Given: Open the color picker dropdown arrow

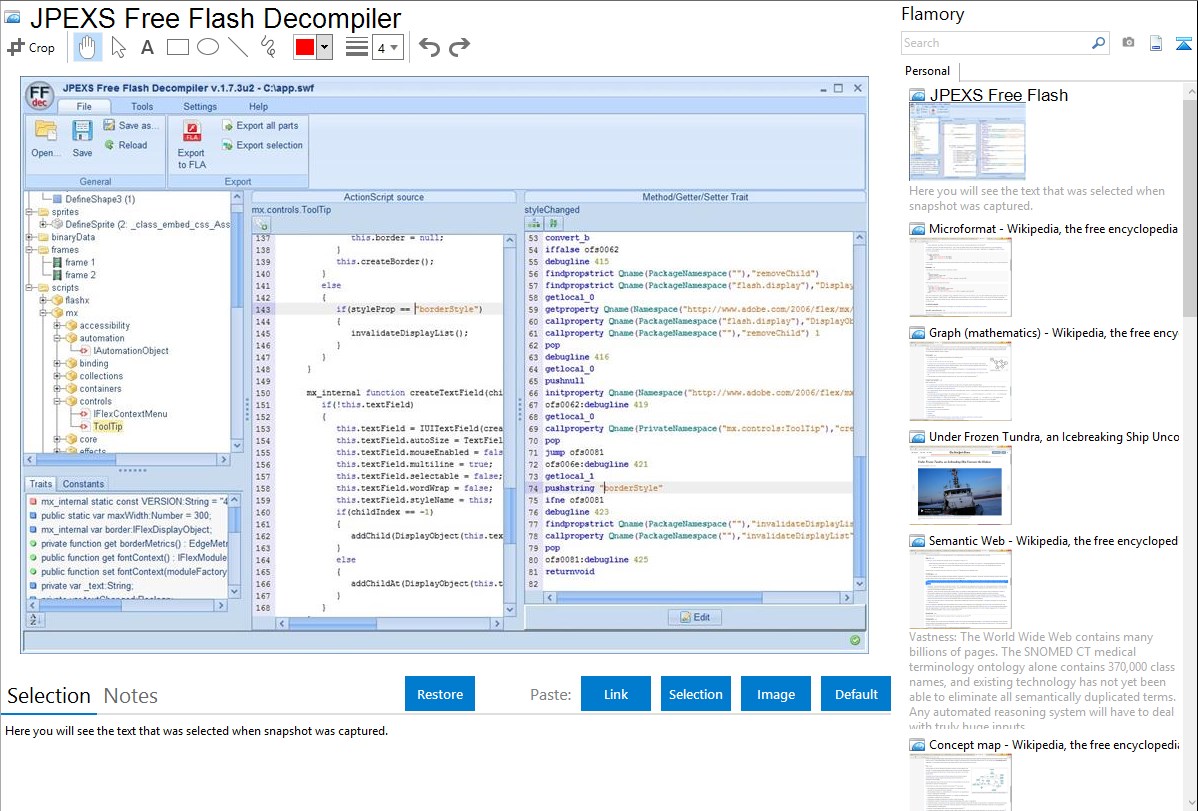Looking at the screenshot, I should pyautogui.click(x=324, y=47).
